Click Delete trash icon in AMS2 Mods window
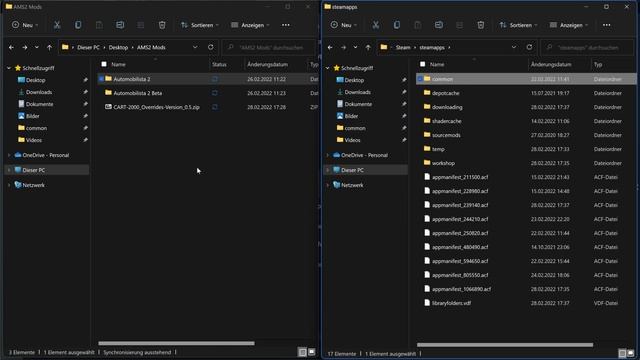The height and width of the screenshot is (360, 640). pos(162,25)
